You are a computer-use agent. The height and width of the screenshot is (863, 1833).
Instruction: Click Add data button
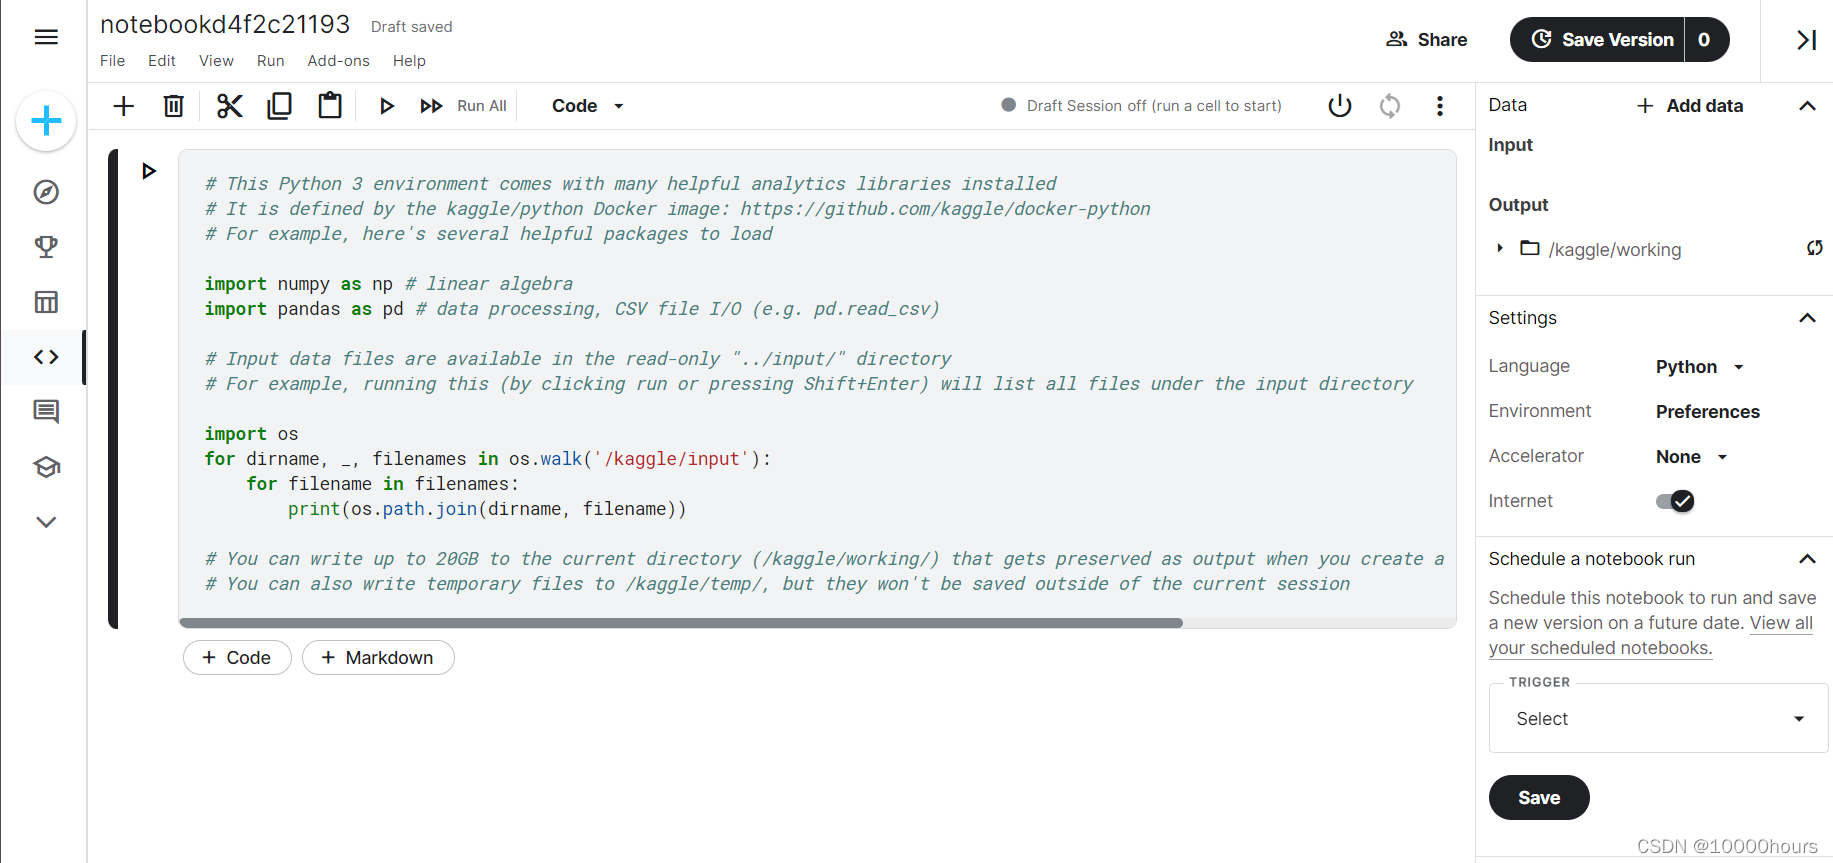[1690, 106]
